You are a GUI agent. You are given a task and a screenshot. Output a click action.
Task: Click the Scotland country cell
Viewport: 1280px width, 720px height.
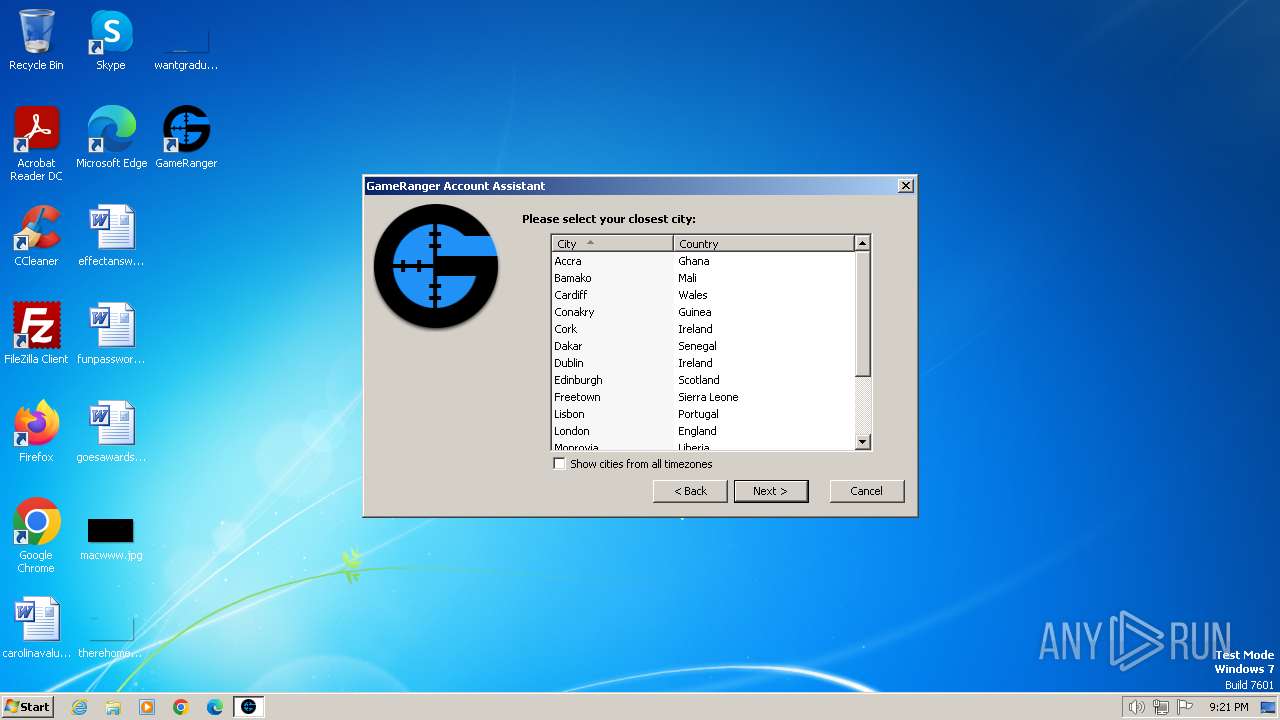[698, 380]
